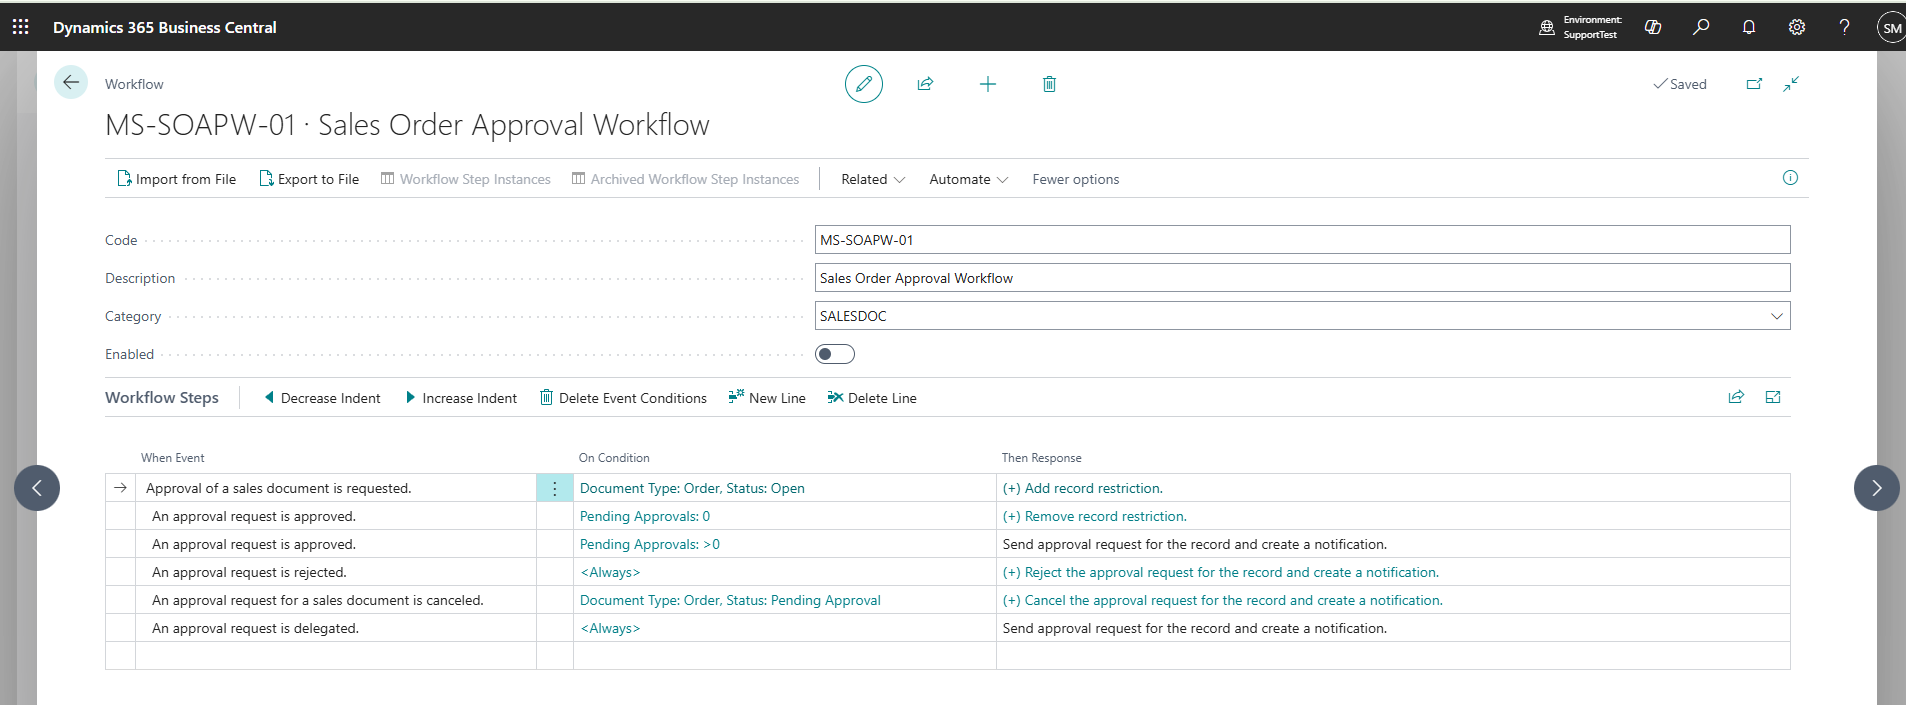Select 'approval request for a sales document is canceled'
Viewport: 1906px width, 705px height.
pos(317,600)
